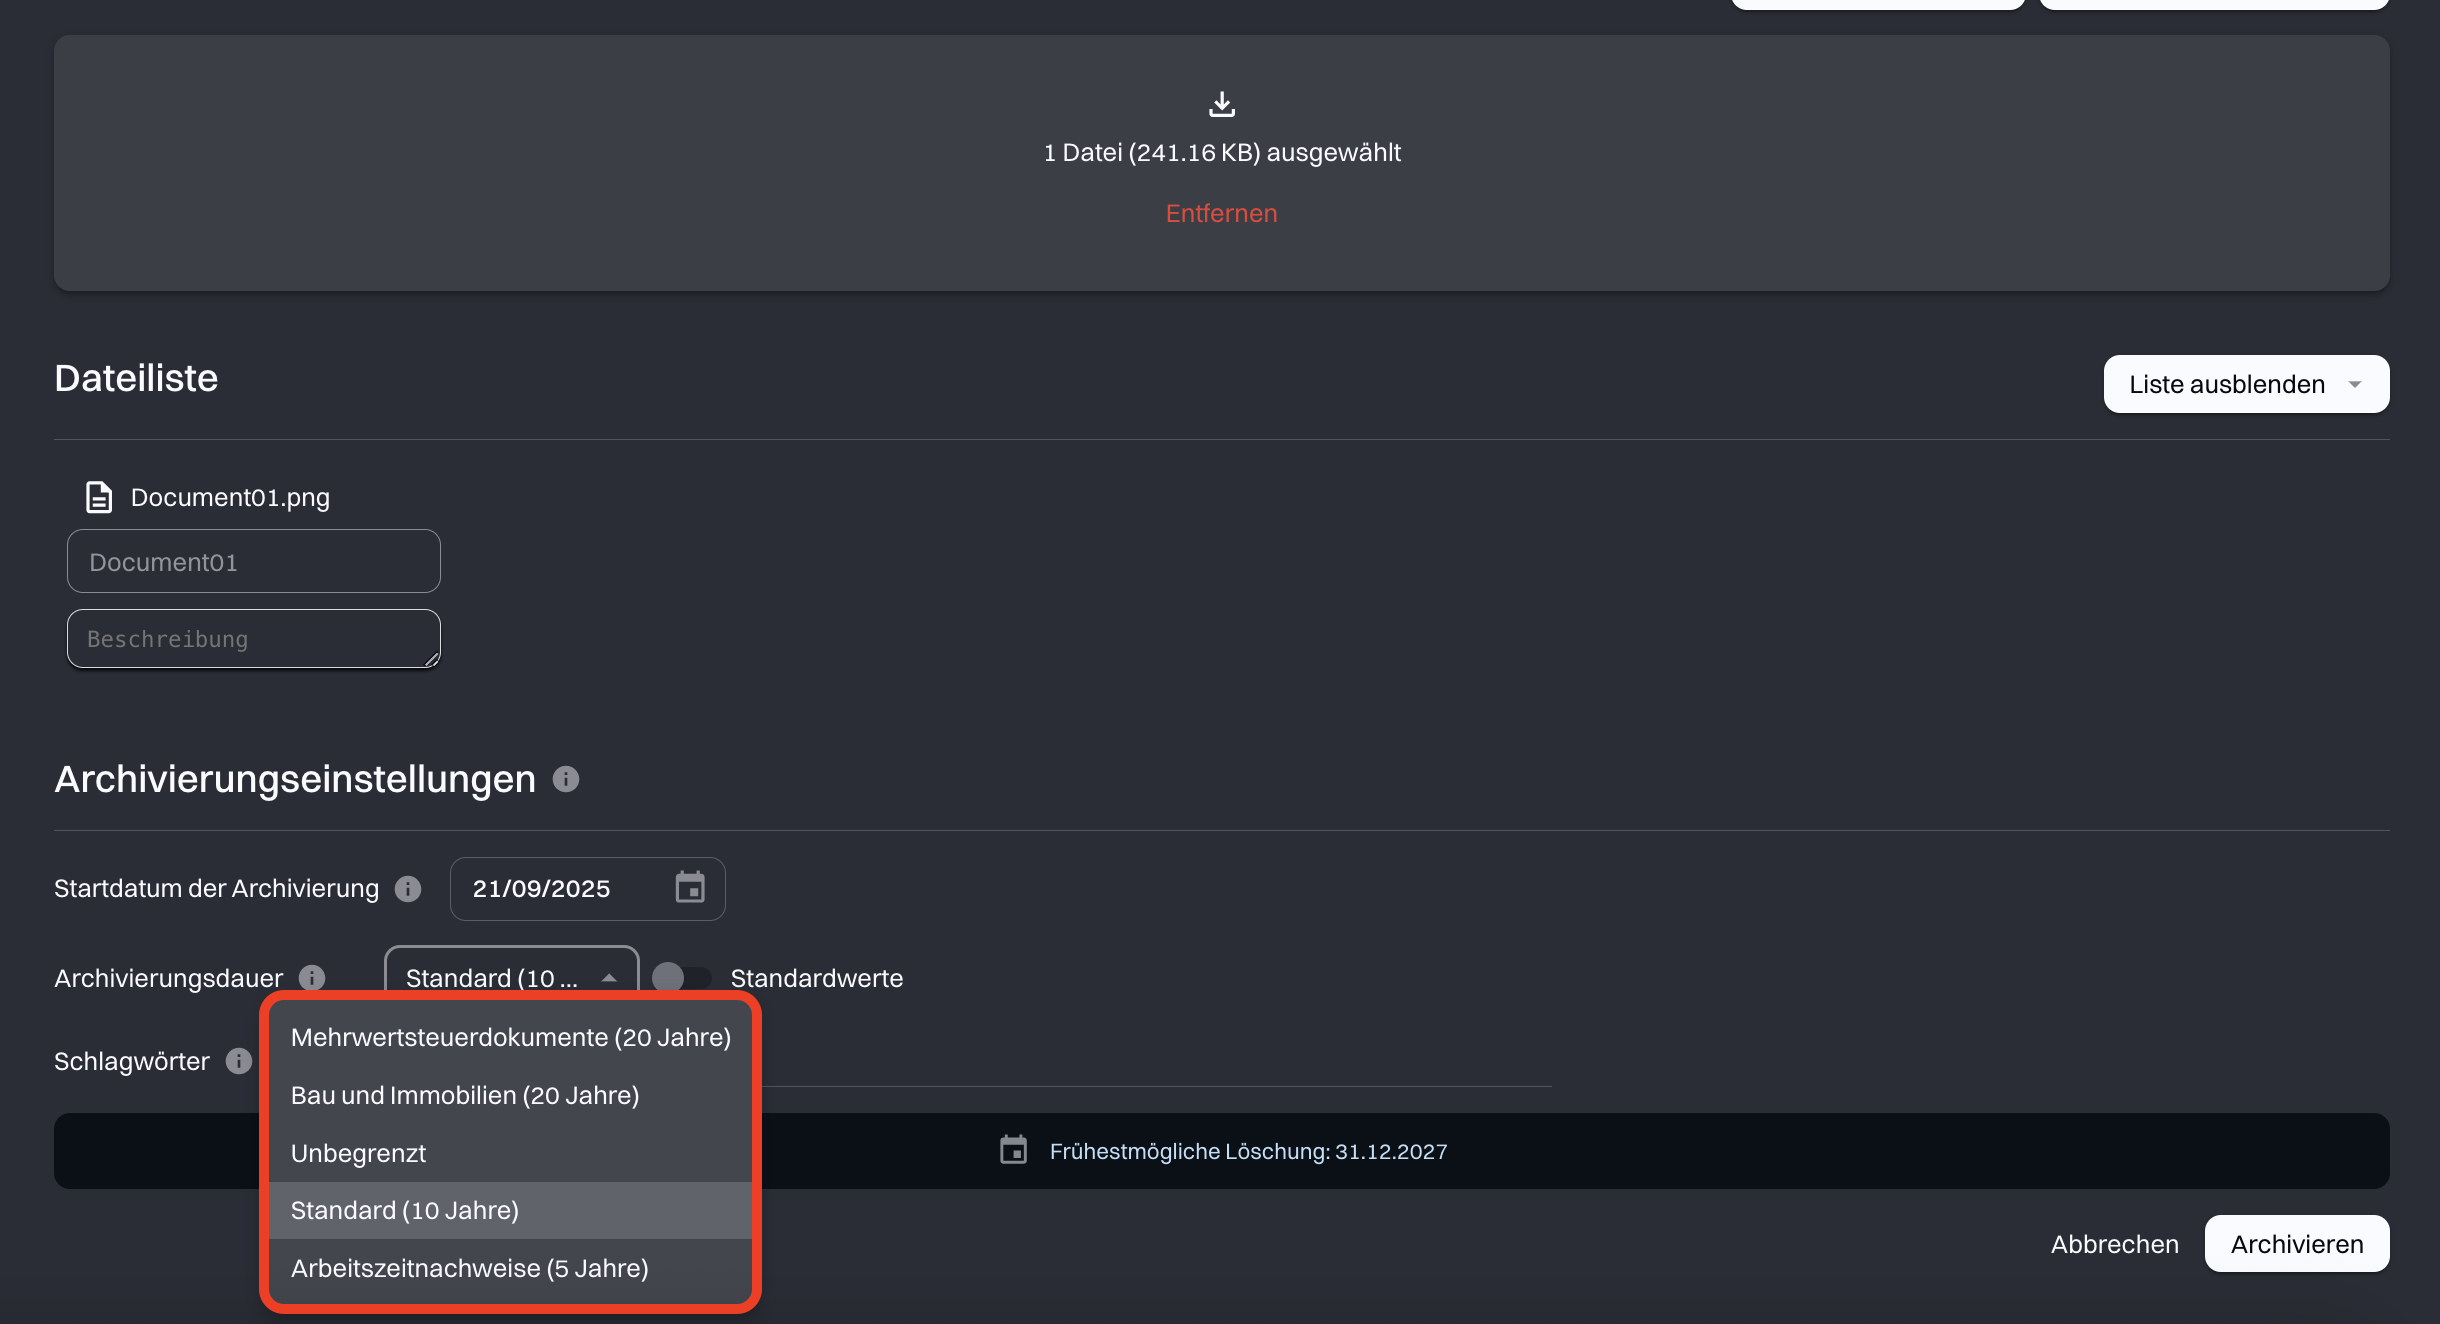Click the download icon in upload area
Image resolution: width=2440 pixels, height=1324 pixels.
[x=1221, y=104]
